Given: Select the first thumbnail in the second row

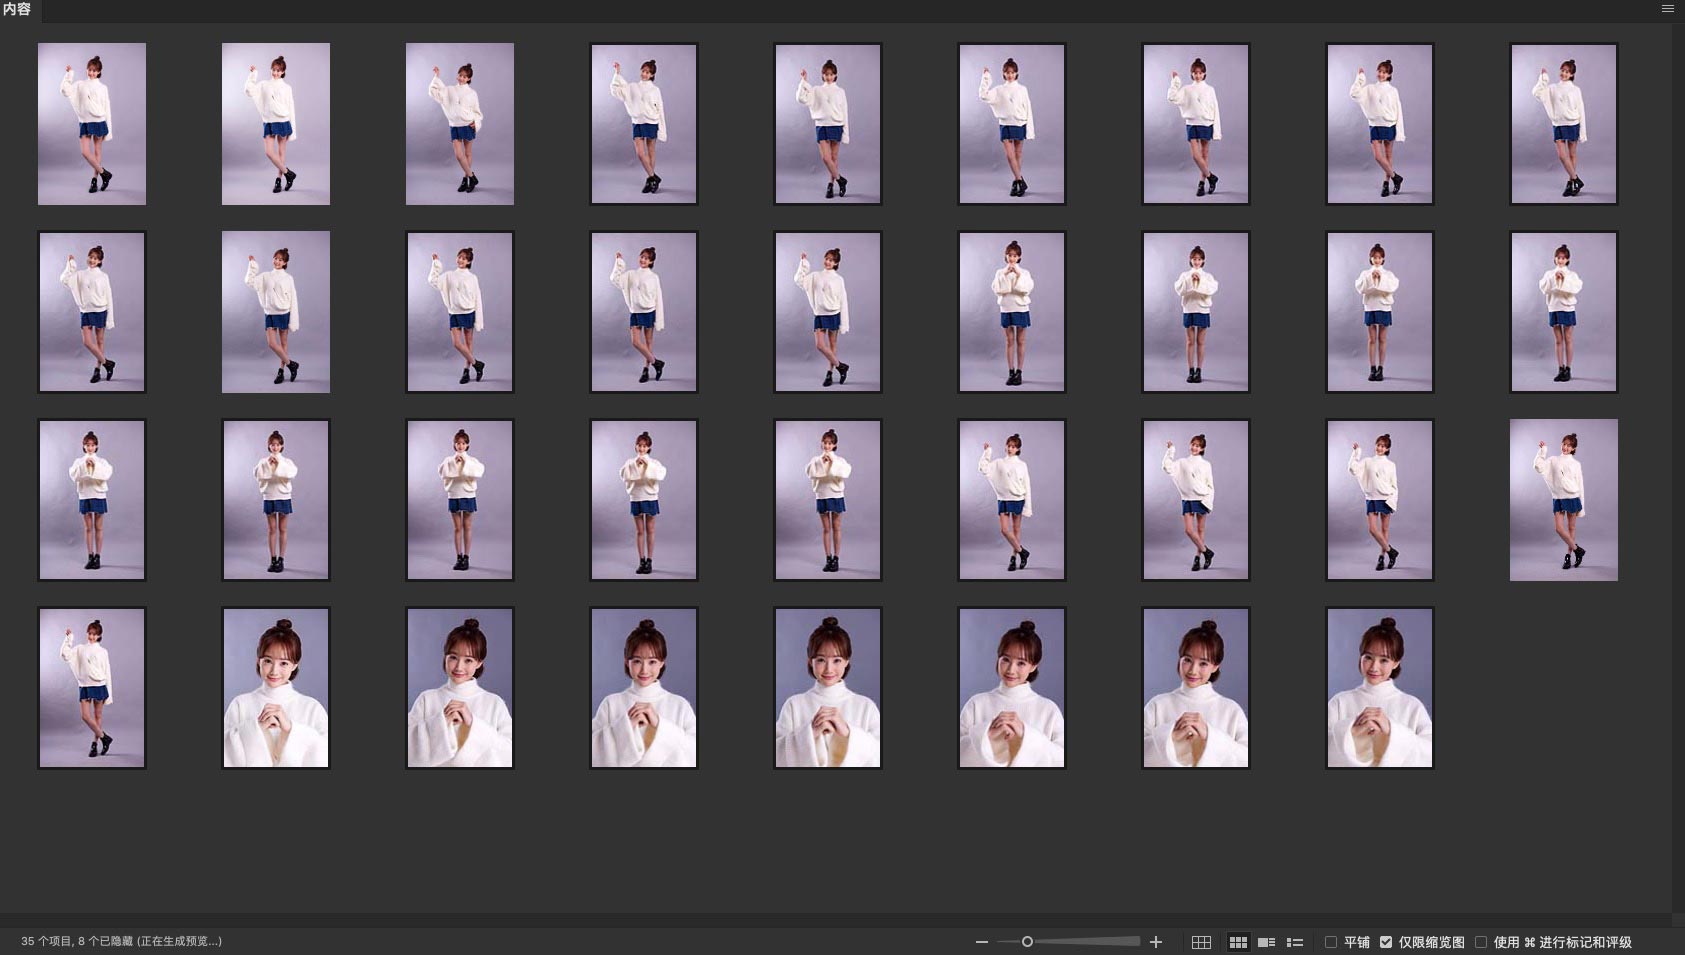Looking at the screenshot, I should click(x=92, y=312).
